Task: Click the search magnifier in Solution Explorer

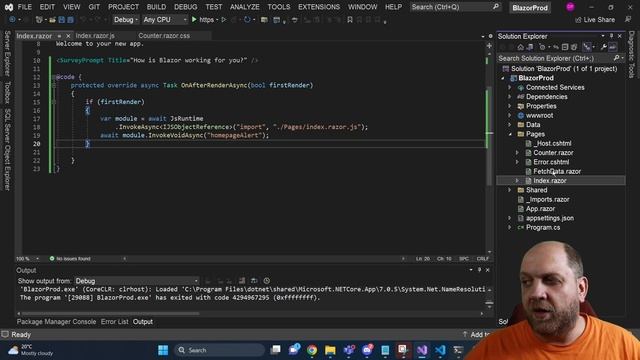Action: click(x=616, y=58)
